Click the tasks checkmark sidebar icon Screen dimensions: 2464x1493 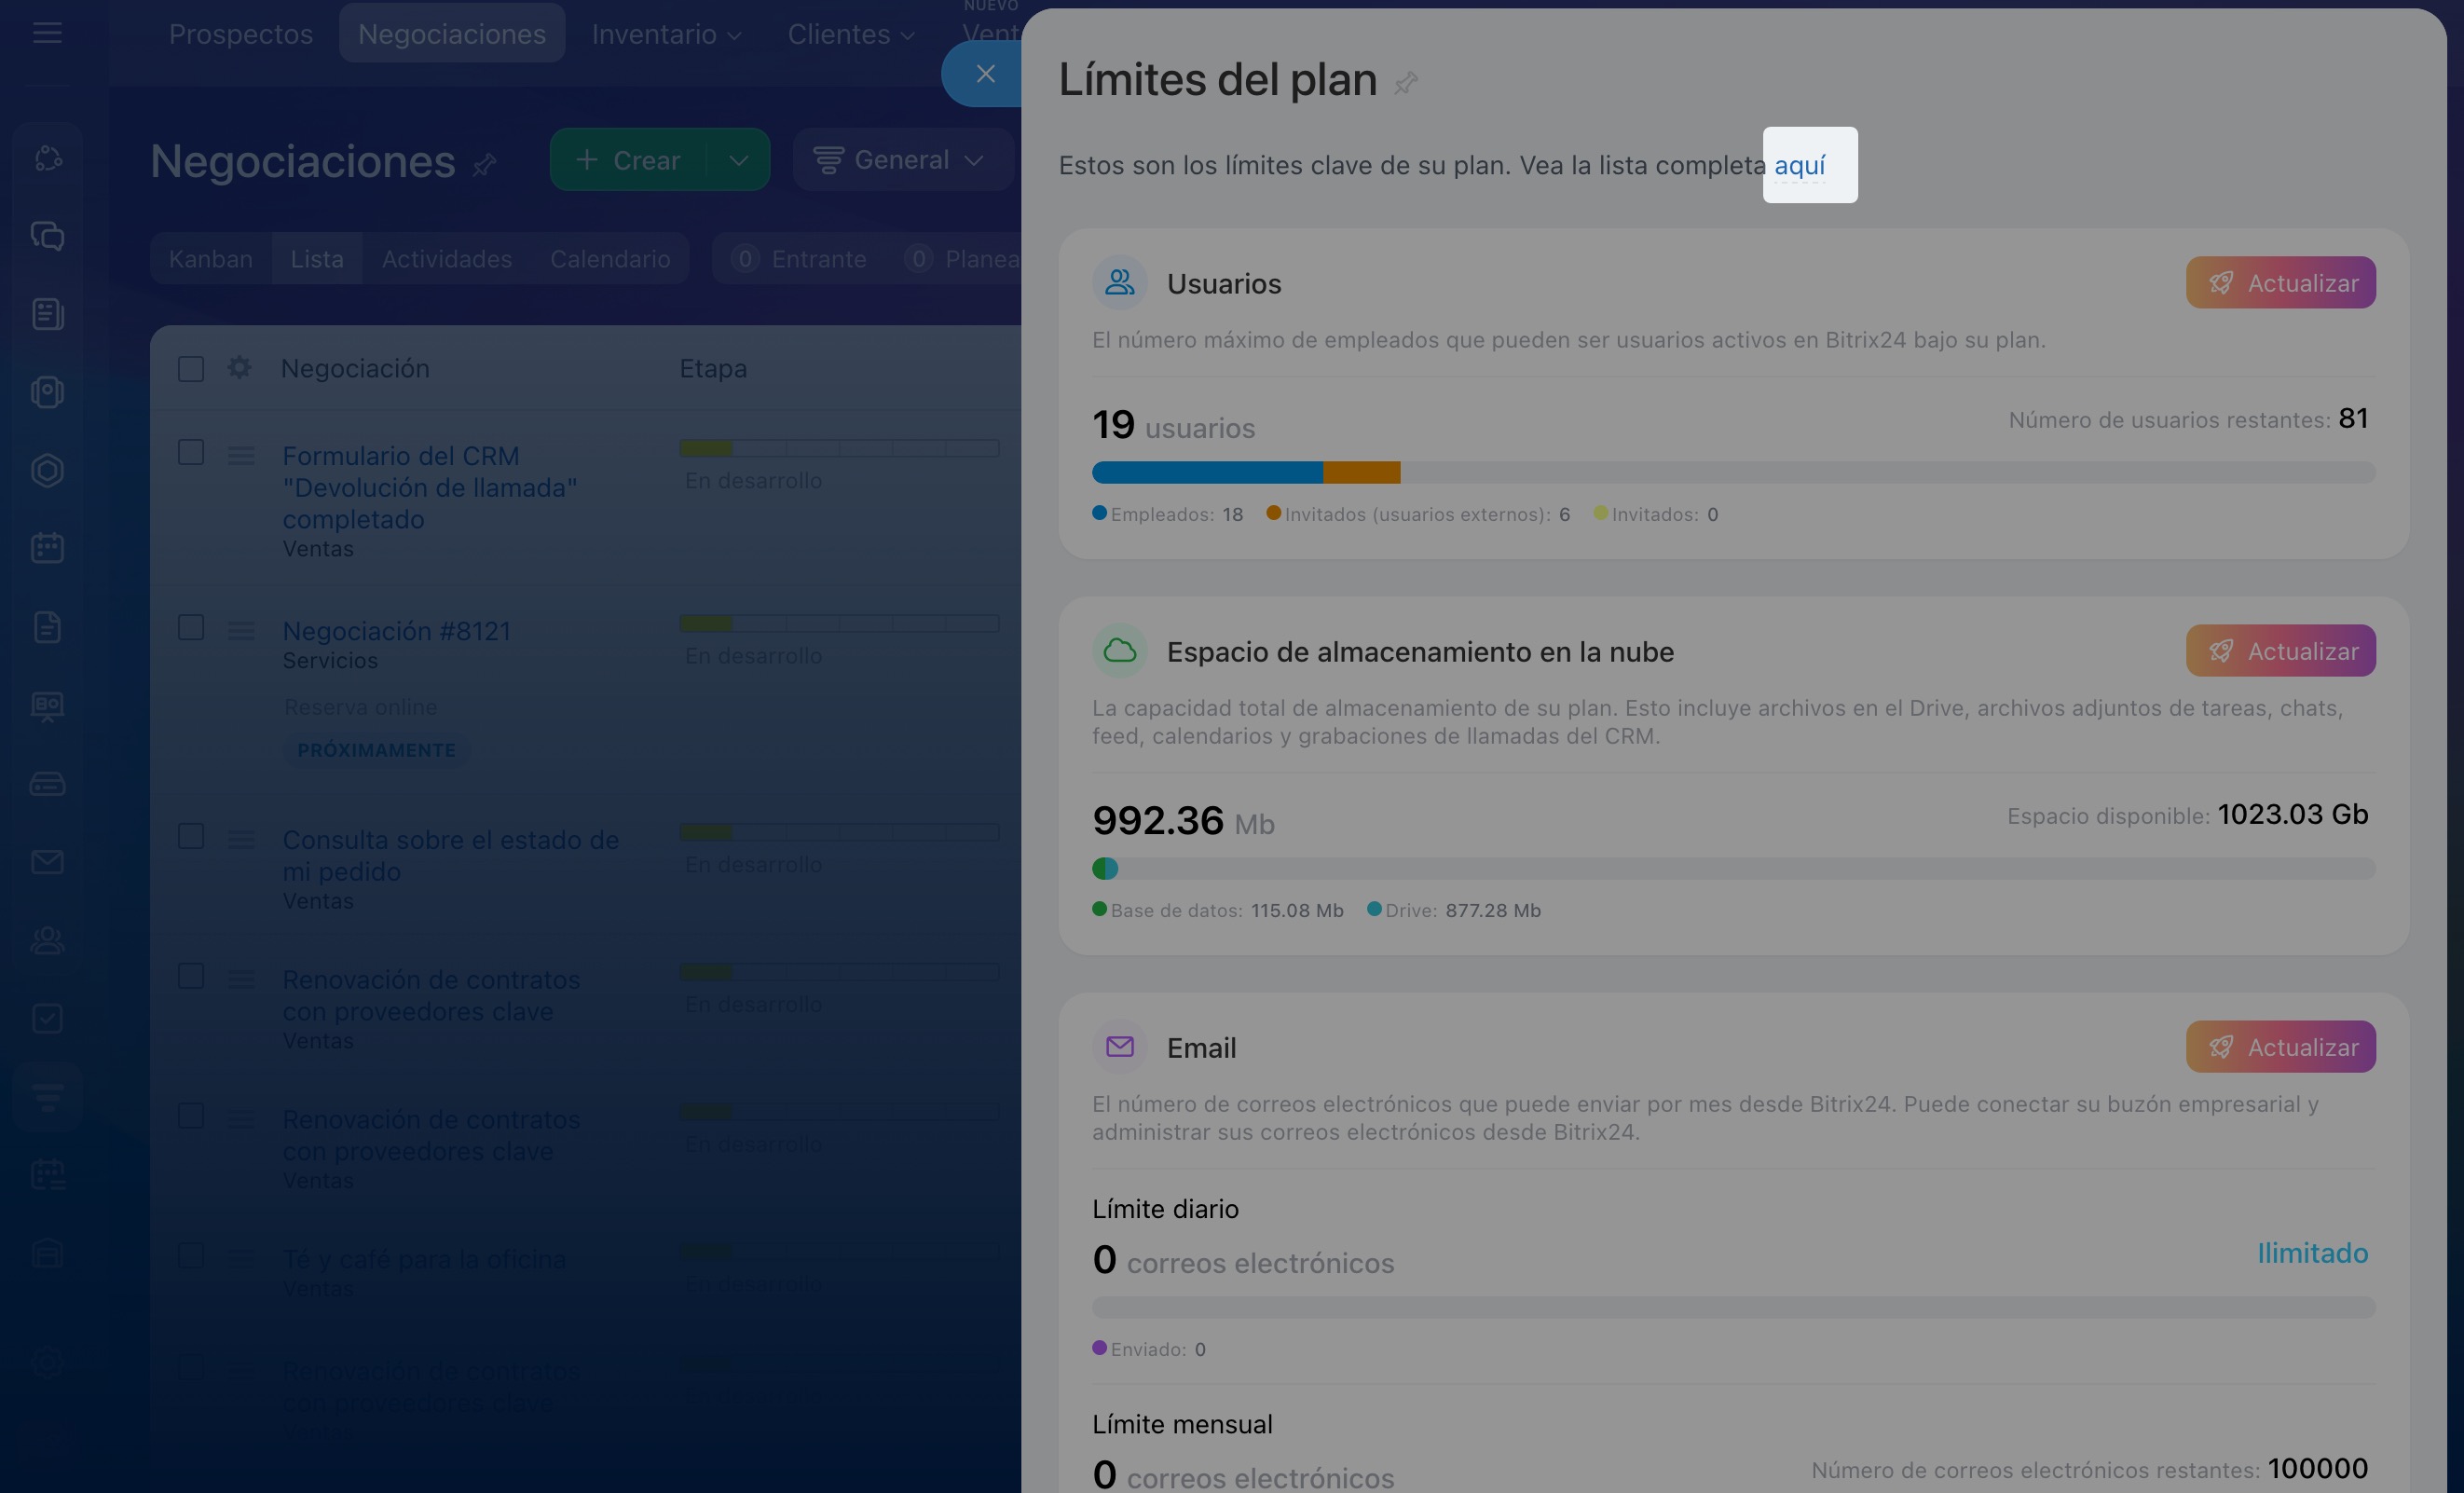point(47,1018)
